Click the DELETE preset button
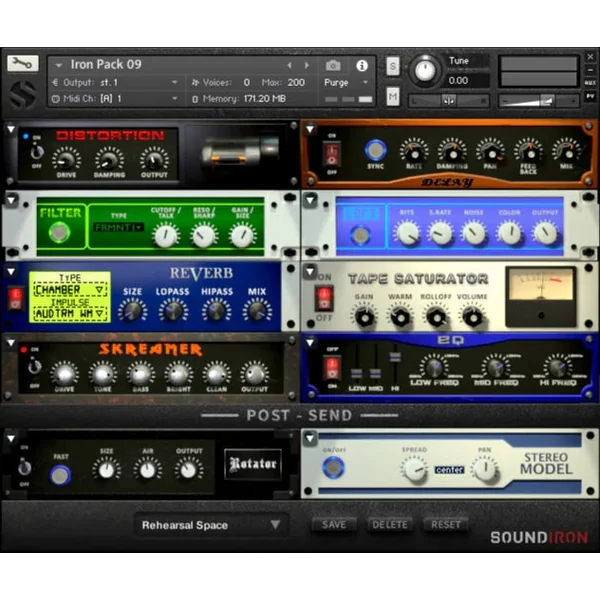600x600 pixels. click(x=390, y=524)
